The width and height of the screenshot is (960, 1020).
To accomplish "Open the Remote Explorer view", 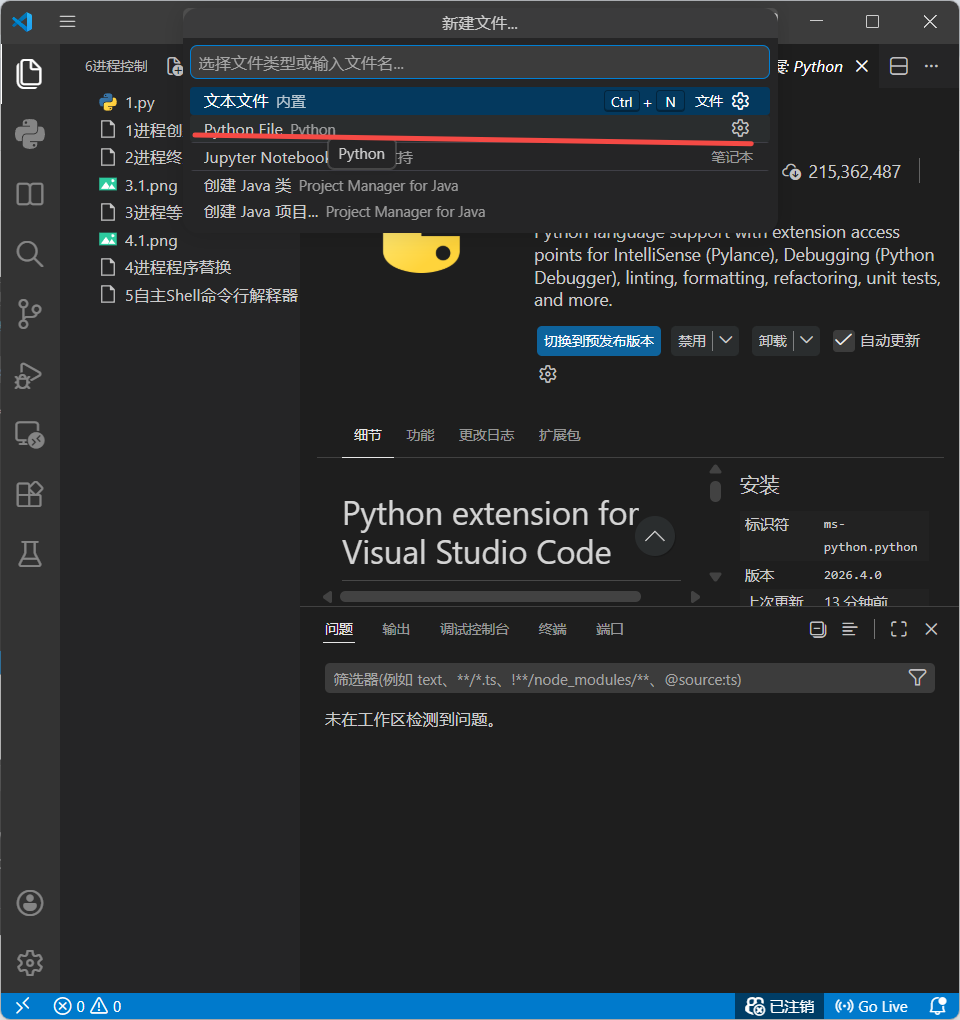I will 29,435.
